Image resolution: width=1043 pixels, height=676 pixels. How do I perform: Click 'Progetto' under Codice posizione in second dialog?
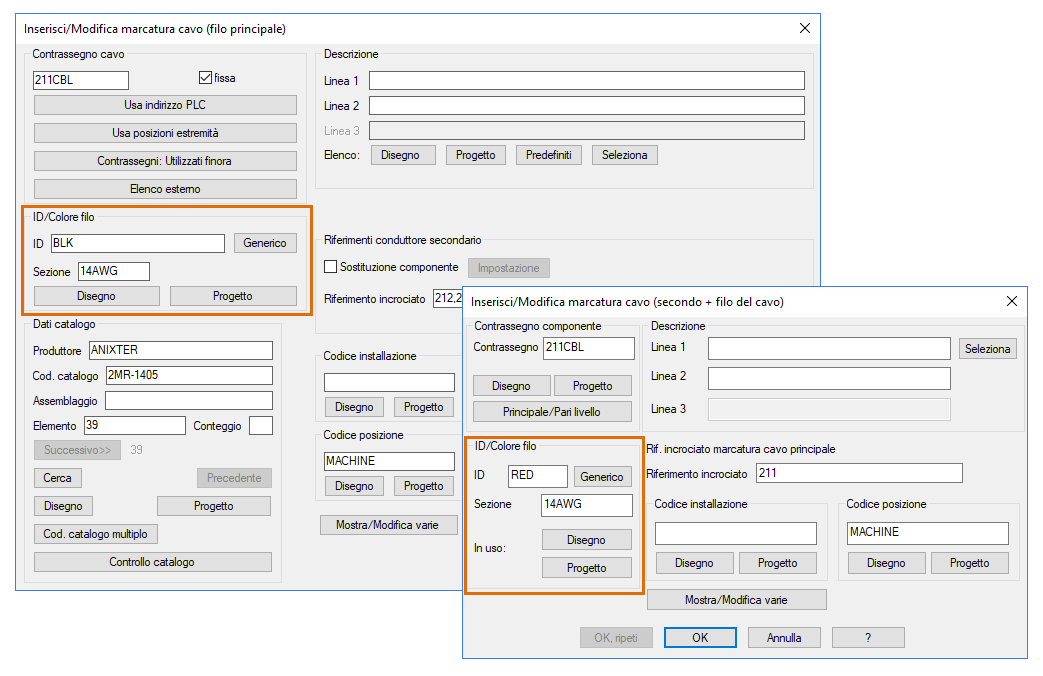pos(970,563)
